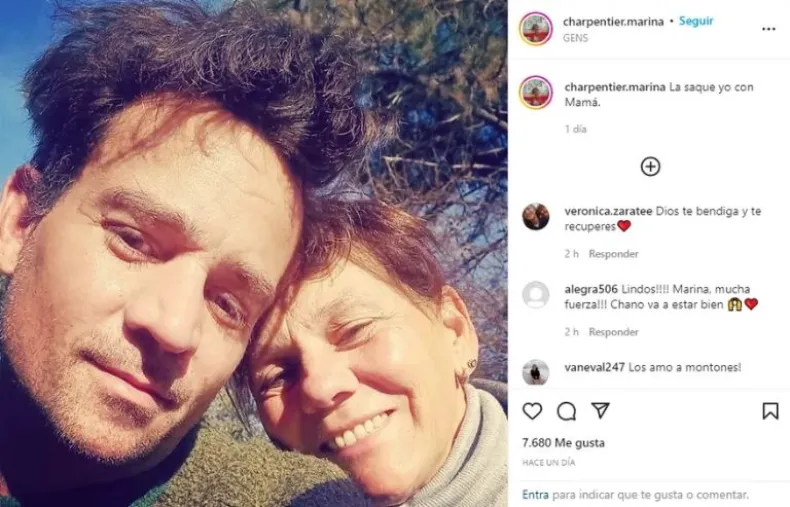Open the selfie photo of the post
Viewport: 790px width, 507px height.
253,254
